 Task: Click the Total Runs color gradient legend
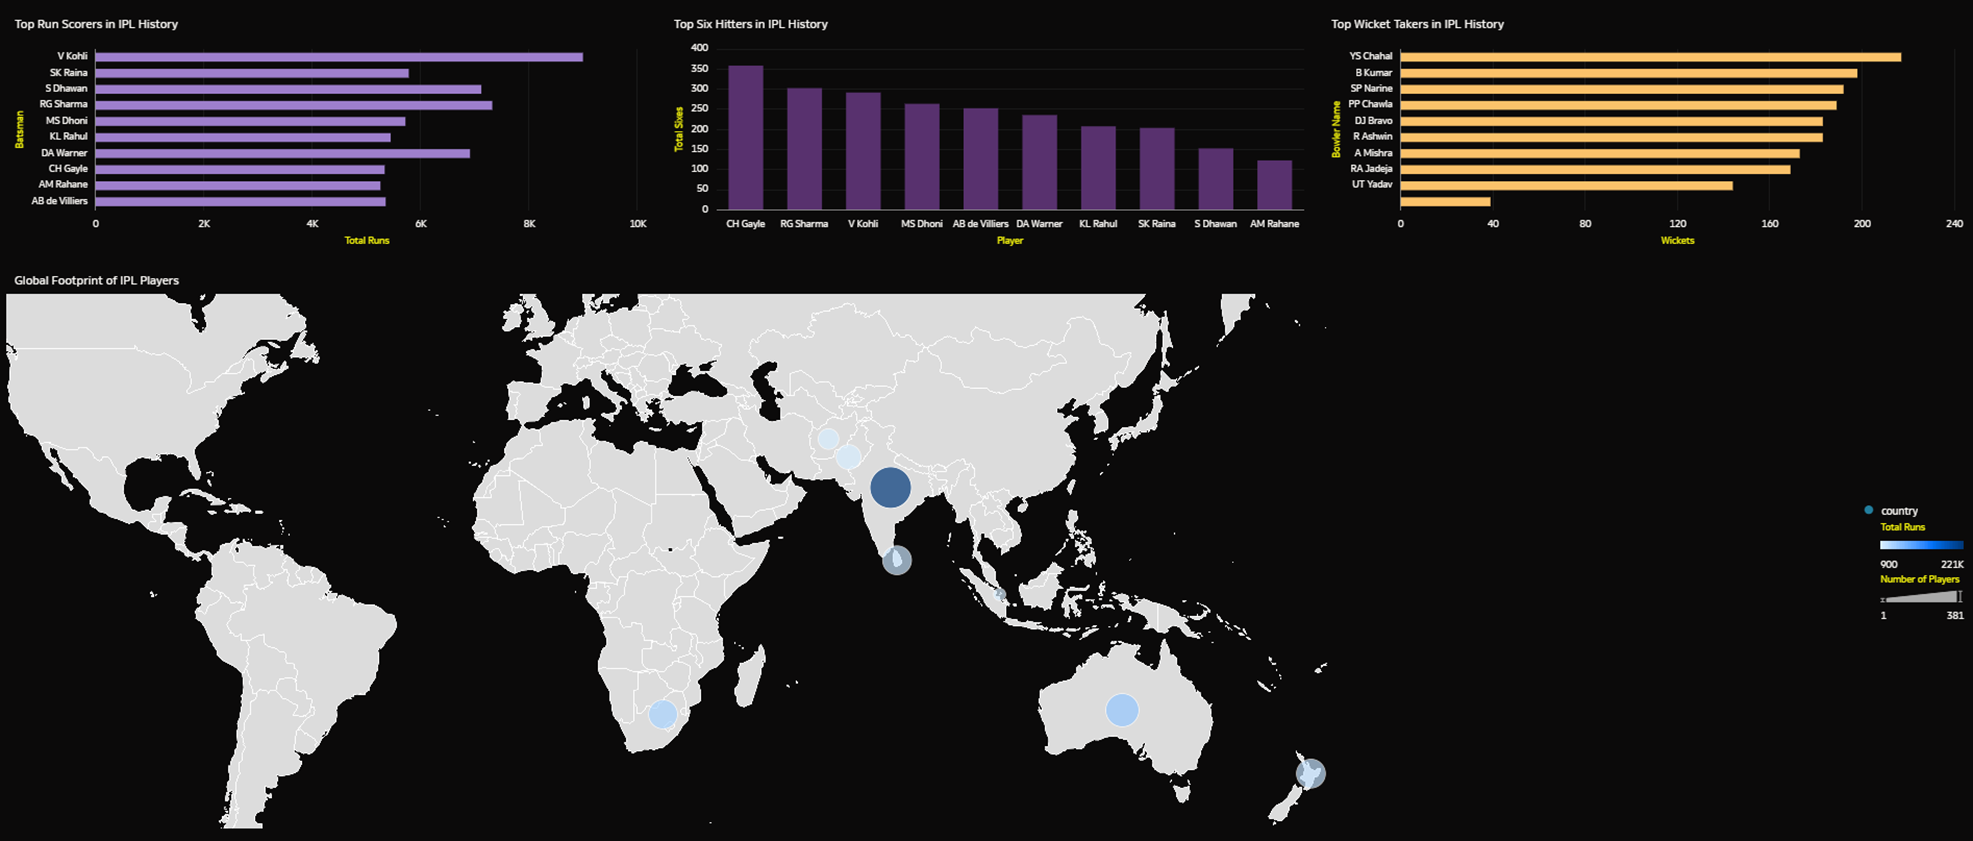pyautogui.click(x=1921, y=546)
